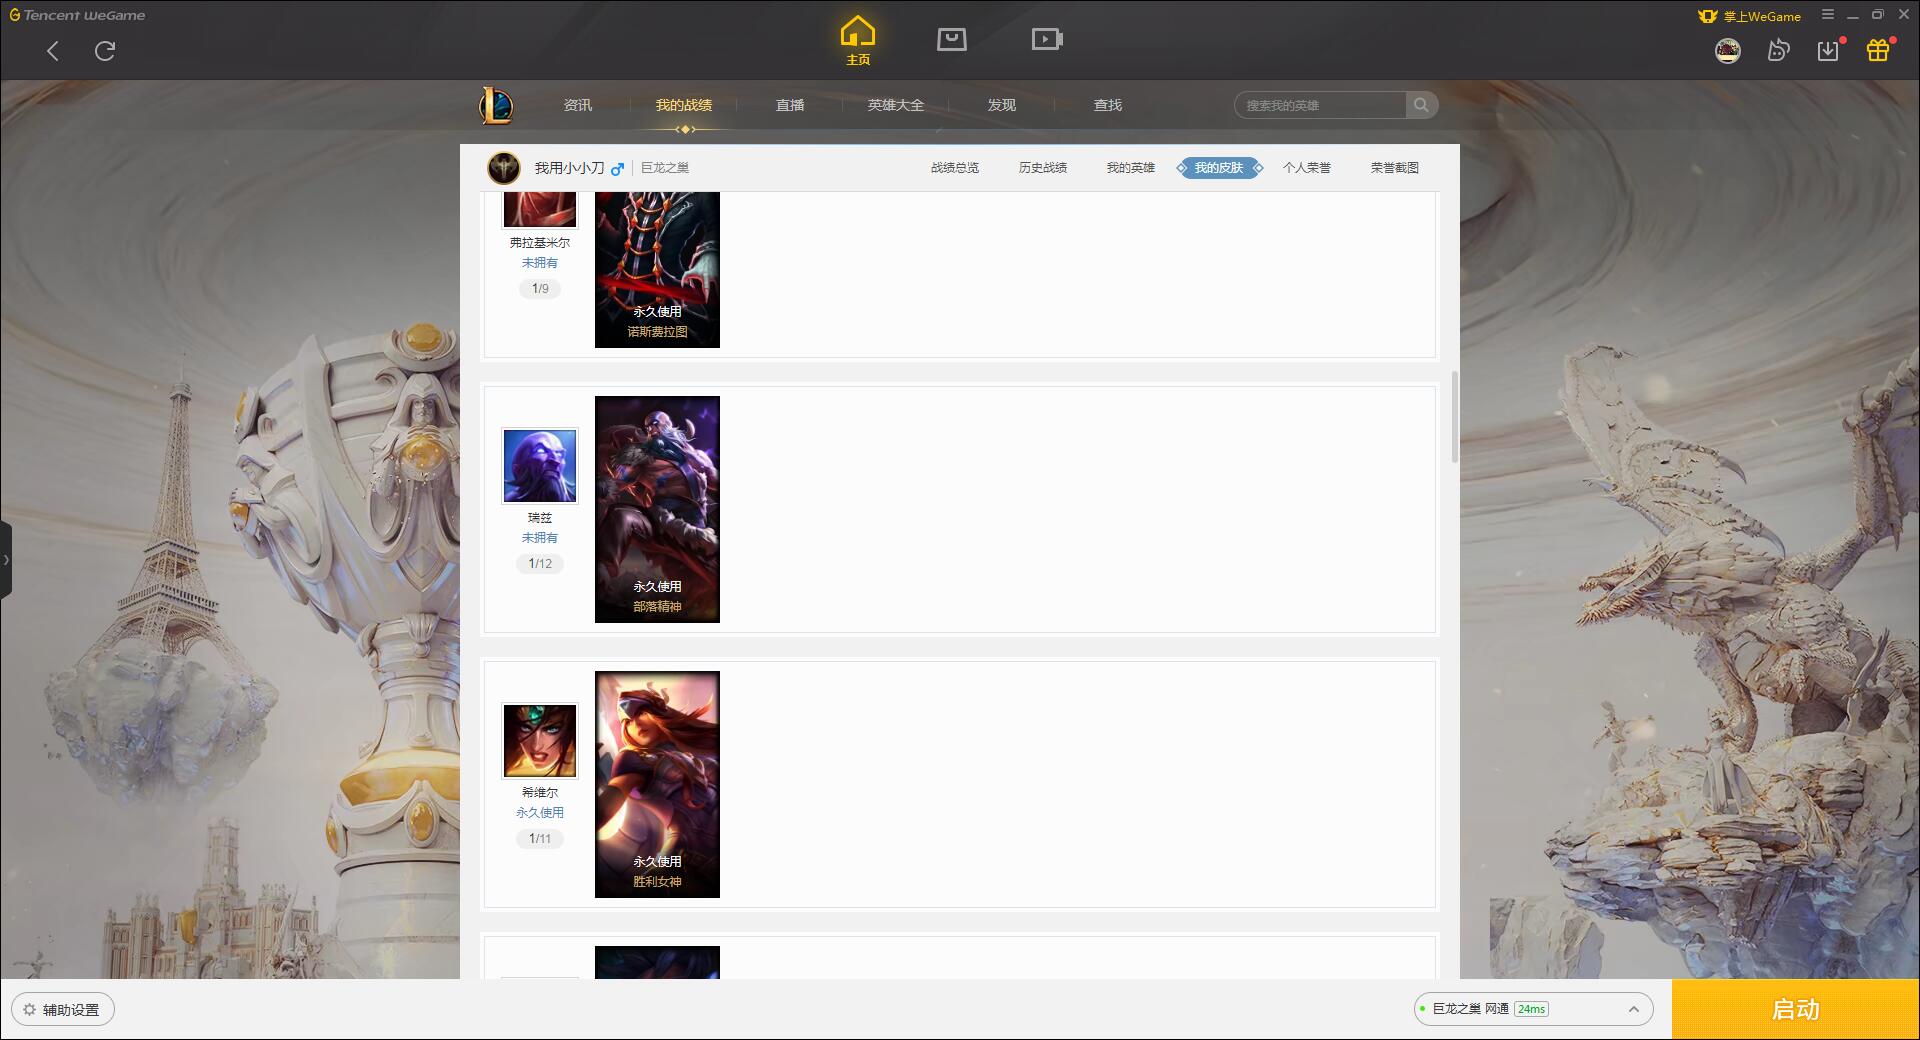Click 未拥有 under 瑞兹
This screenshot has width=1920, height=1040.
(x=540, y=538)
